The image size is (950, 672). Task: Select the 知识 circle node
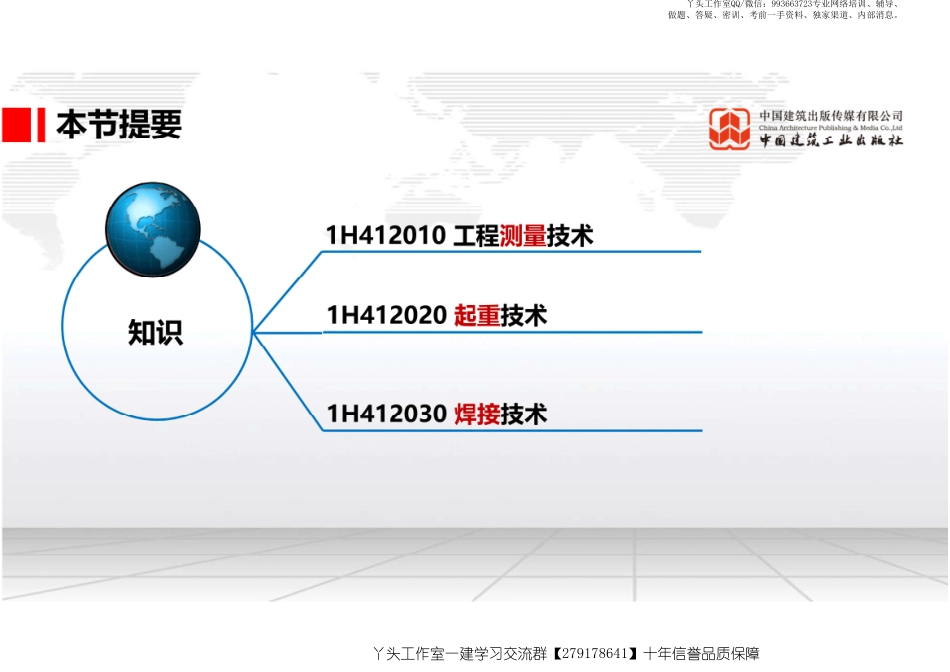(156, 330)
